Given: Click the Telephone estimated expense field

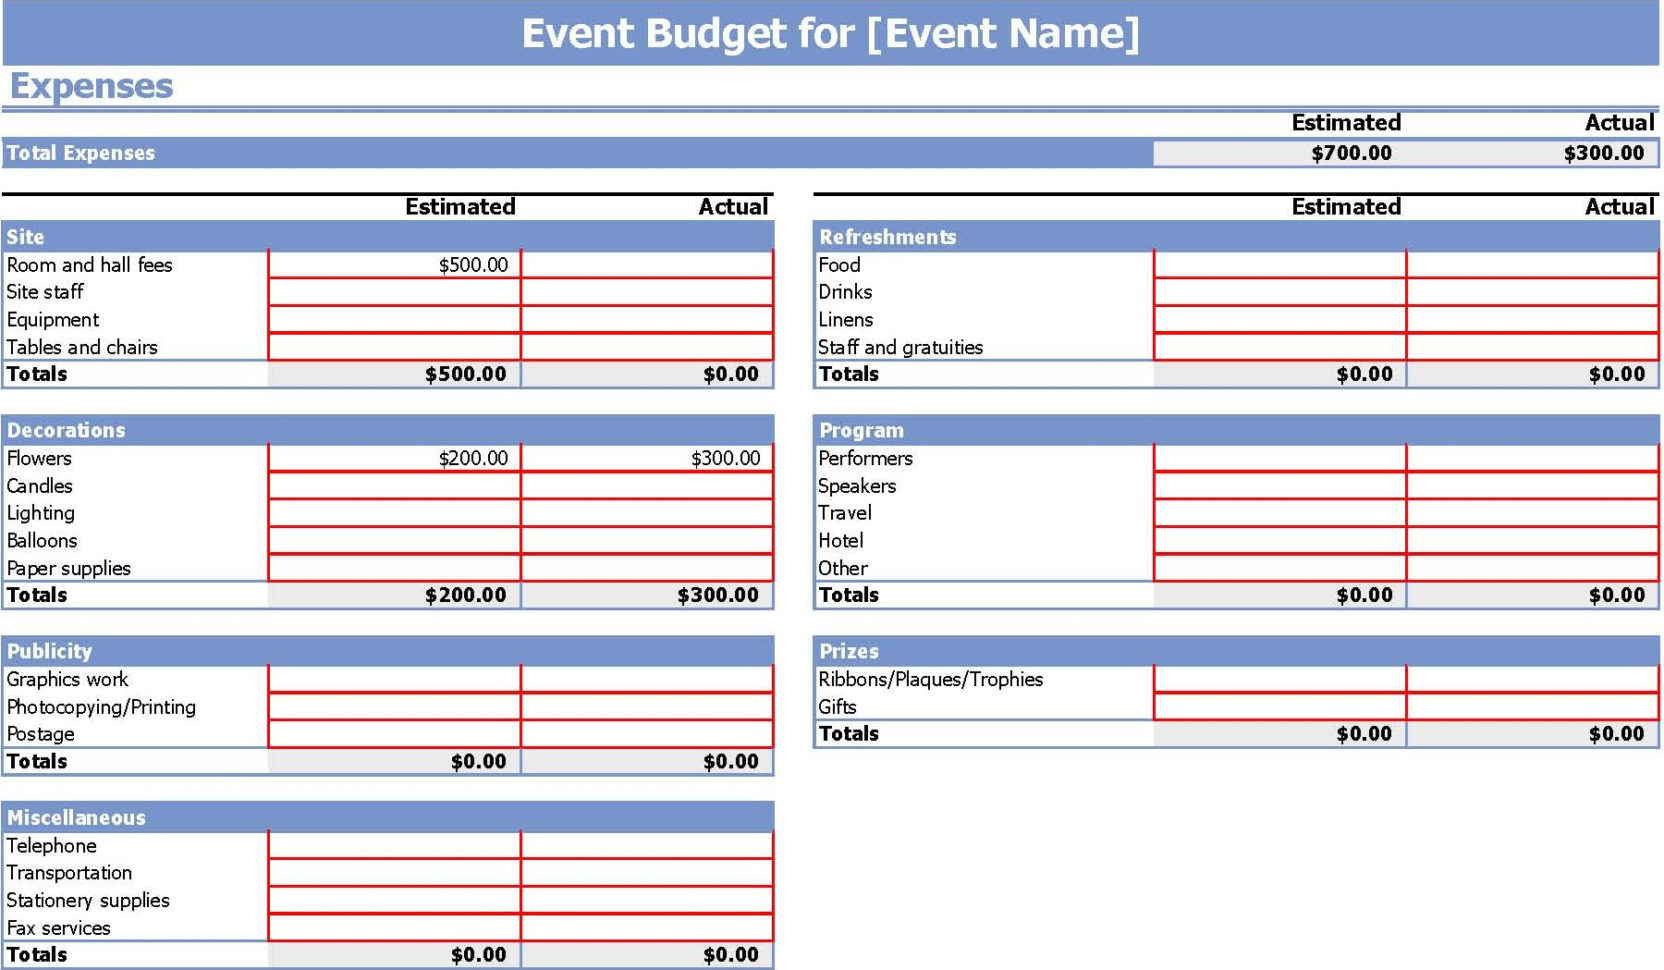Looking at the screenshot, I should [x=395, y=845].
